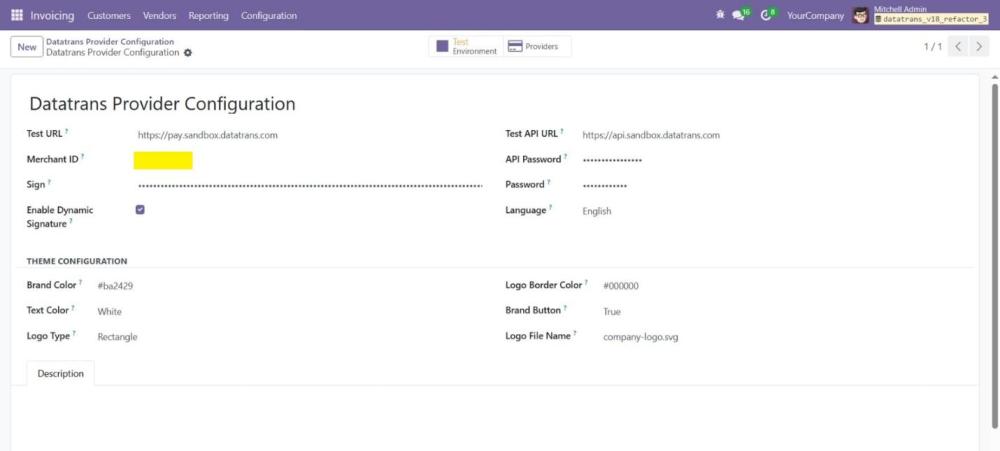
Task: Open the Providers smart button
Action: [x=535, y=47]
